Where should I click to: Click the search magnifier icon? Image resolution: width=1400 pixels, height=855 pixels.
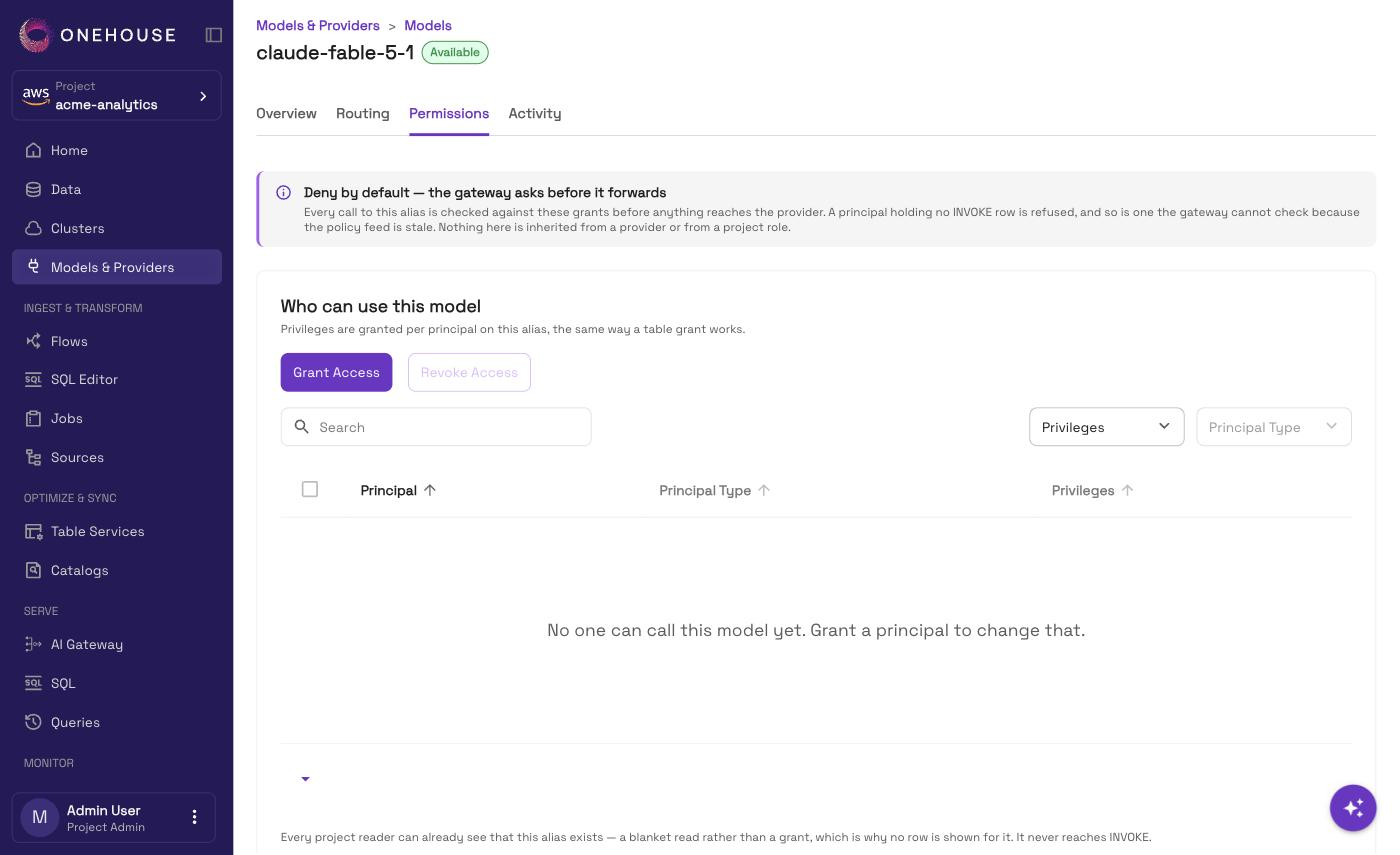302,427
